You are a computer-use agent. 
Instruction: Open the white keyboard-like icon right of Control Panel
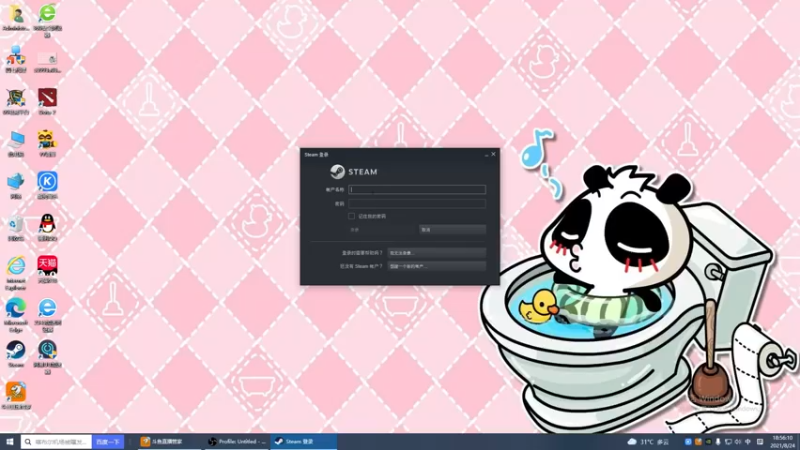pyautogui.click(x=47, y=61)
